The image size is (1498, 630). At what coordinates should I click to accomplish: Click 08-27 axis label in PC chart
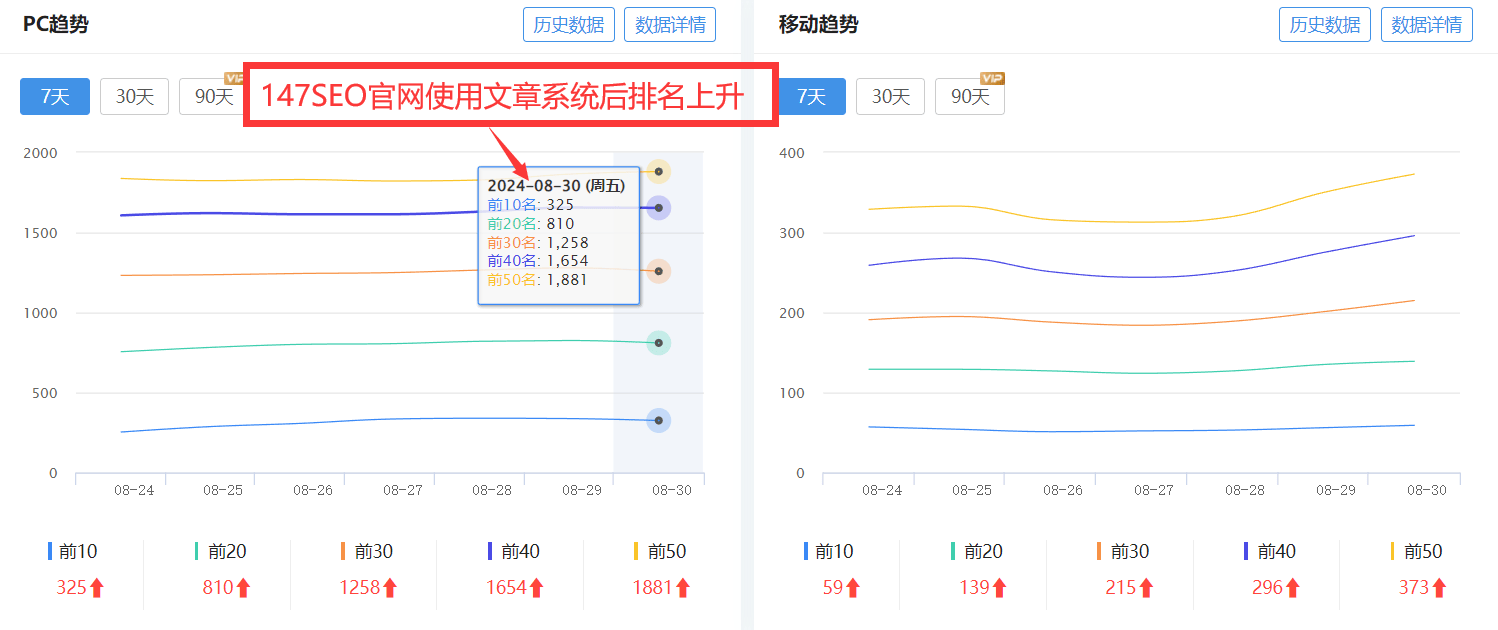coord(403,491)
